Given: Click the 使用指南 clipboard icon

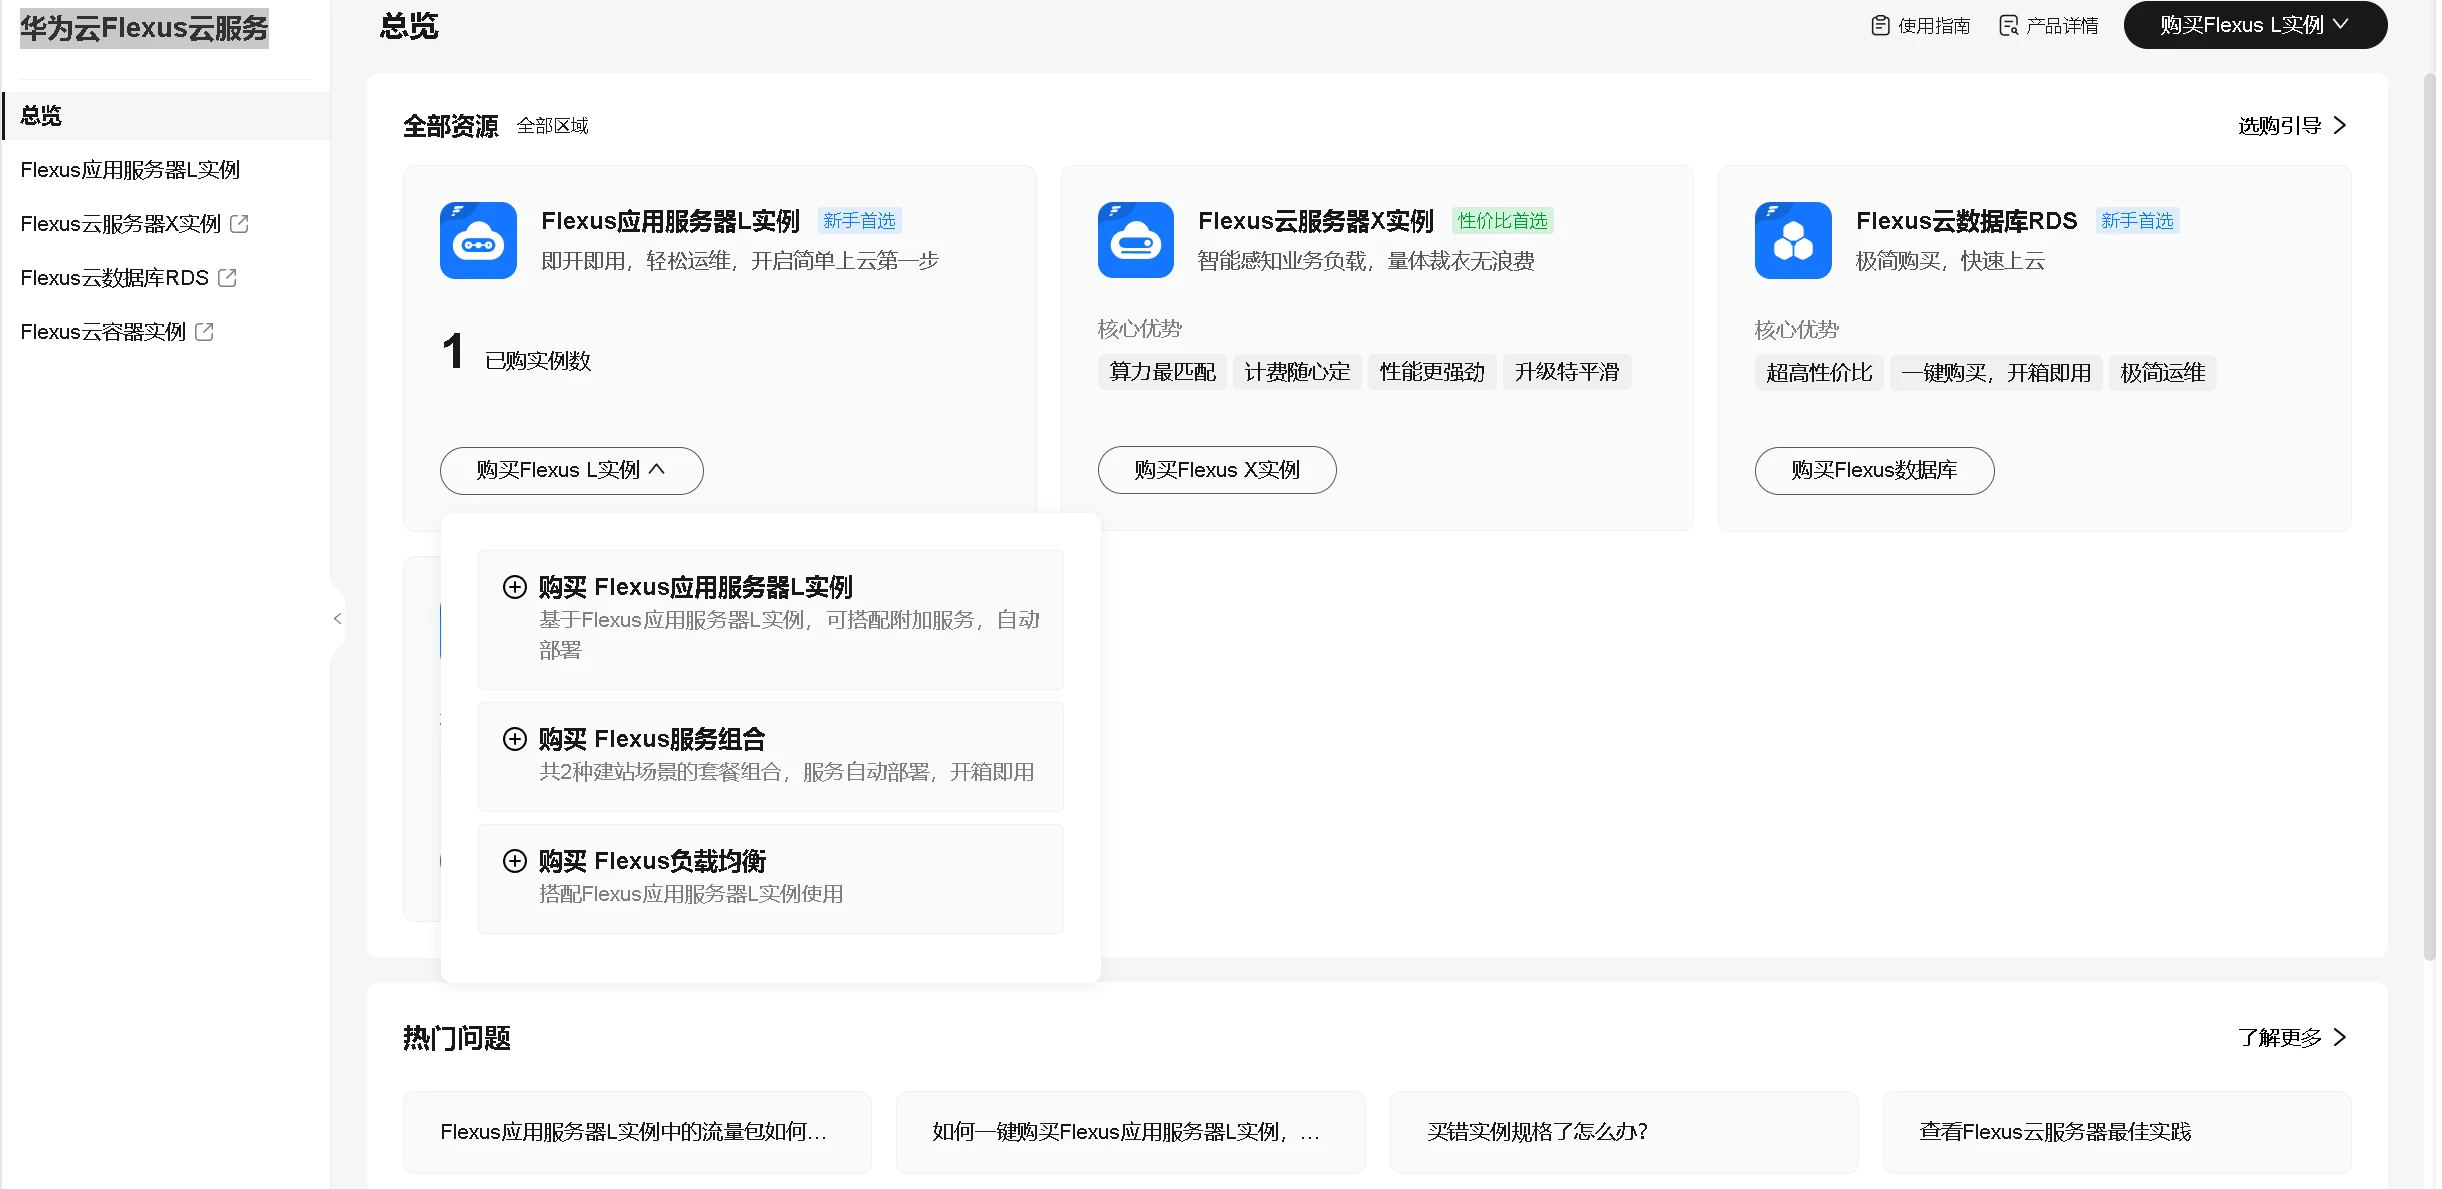Looking at the screenshot, I should (x=1880, y=25).
